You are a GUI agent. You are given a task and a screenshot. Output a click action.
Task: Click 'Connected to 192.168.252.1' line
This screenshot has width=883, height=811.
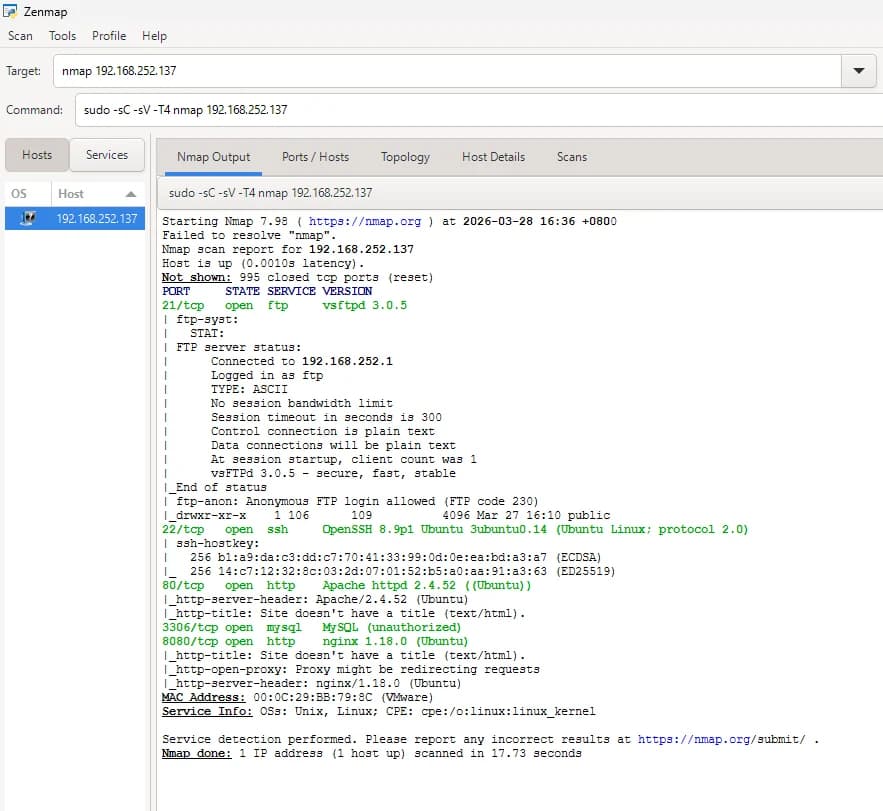point(302,362)
